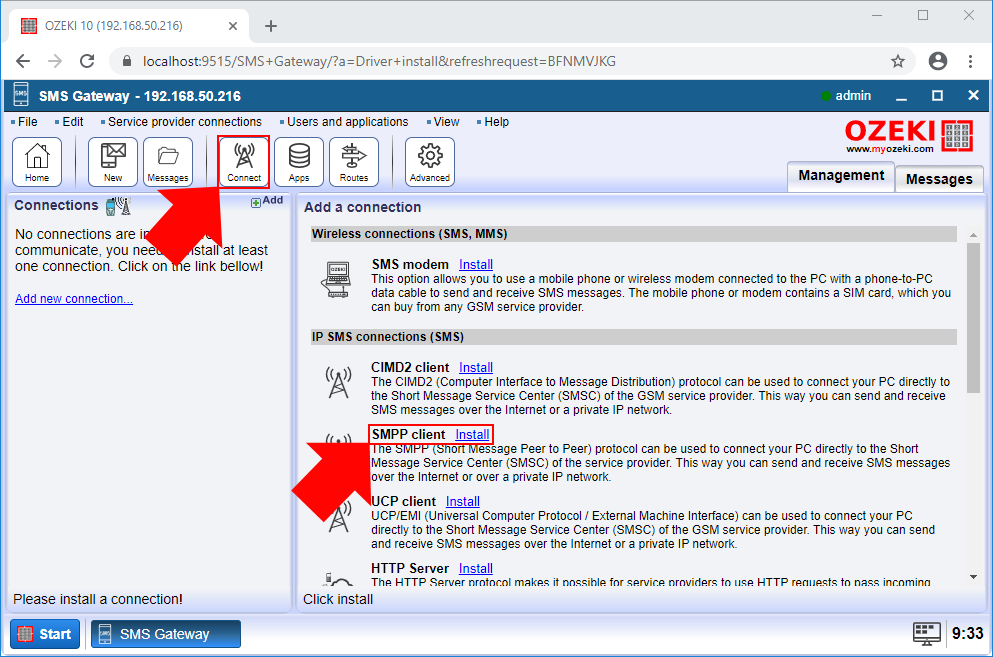Select the Management tab

(x=840, y=176)
